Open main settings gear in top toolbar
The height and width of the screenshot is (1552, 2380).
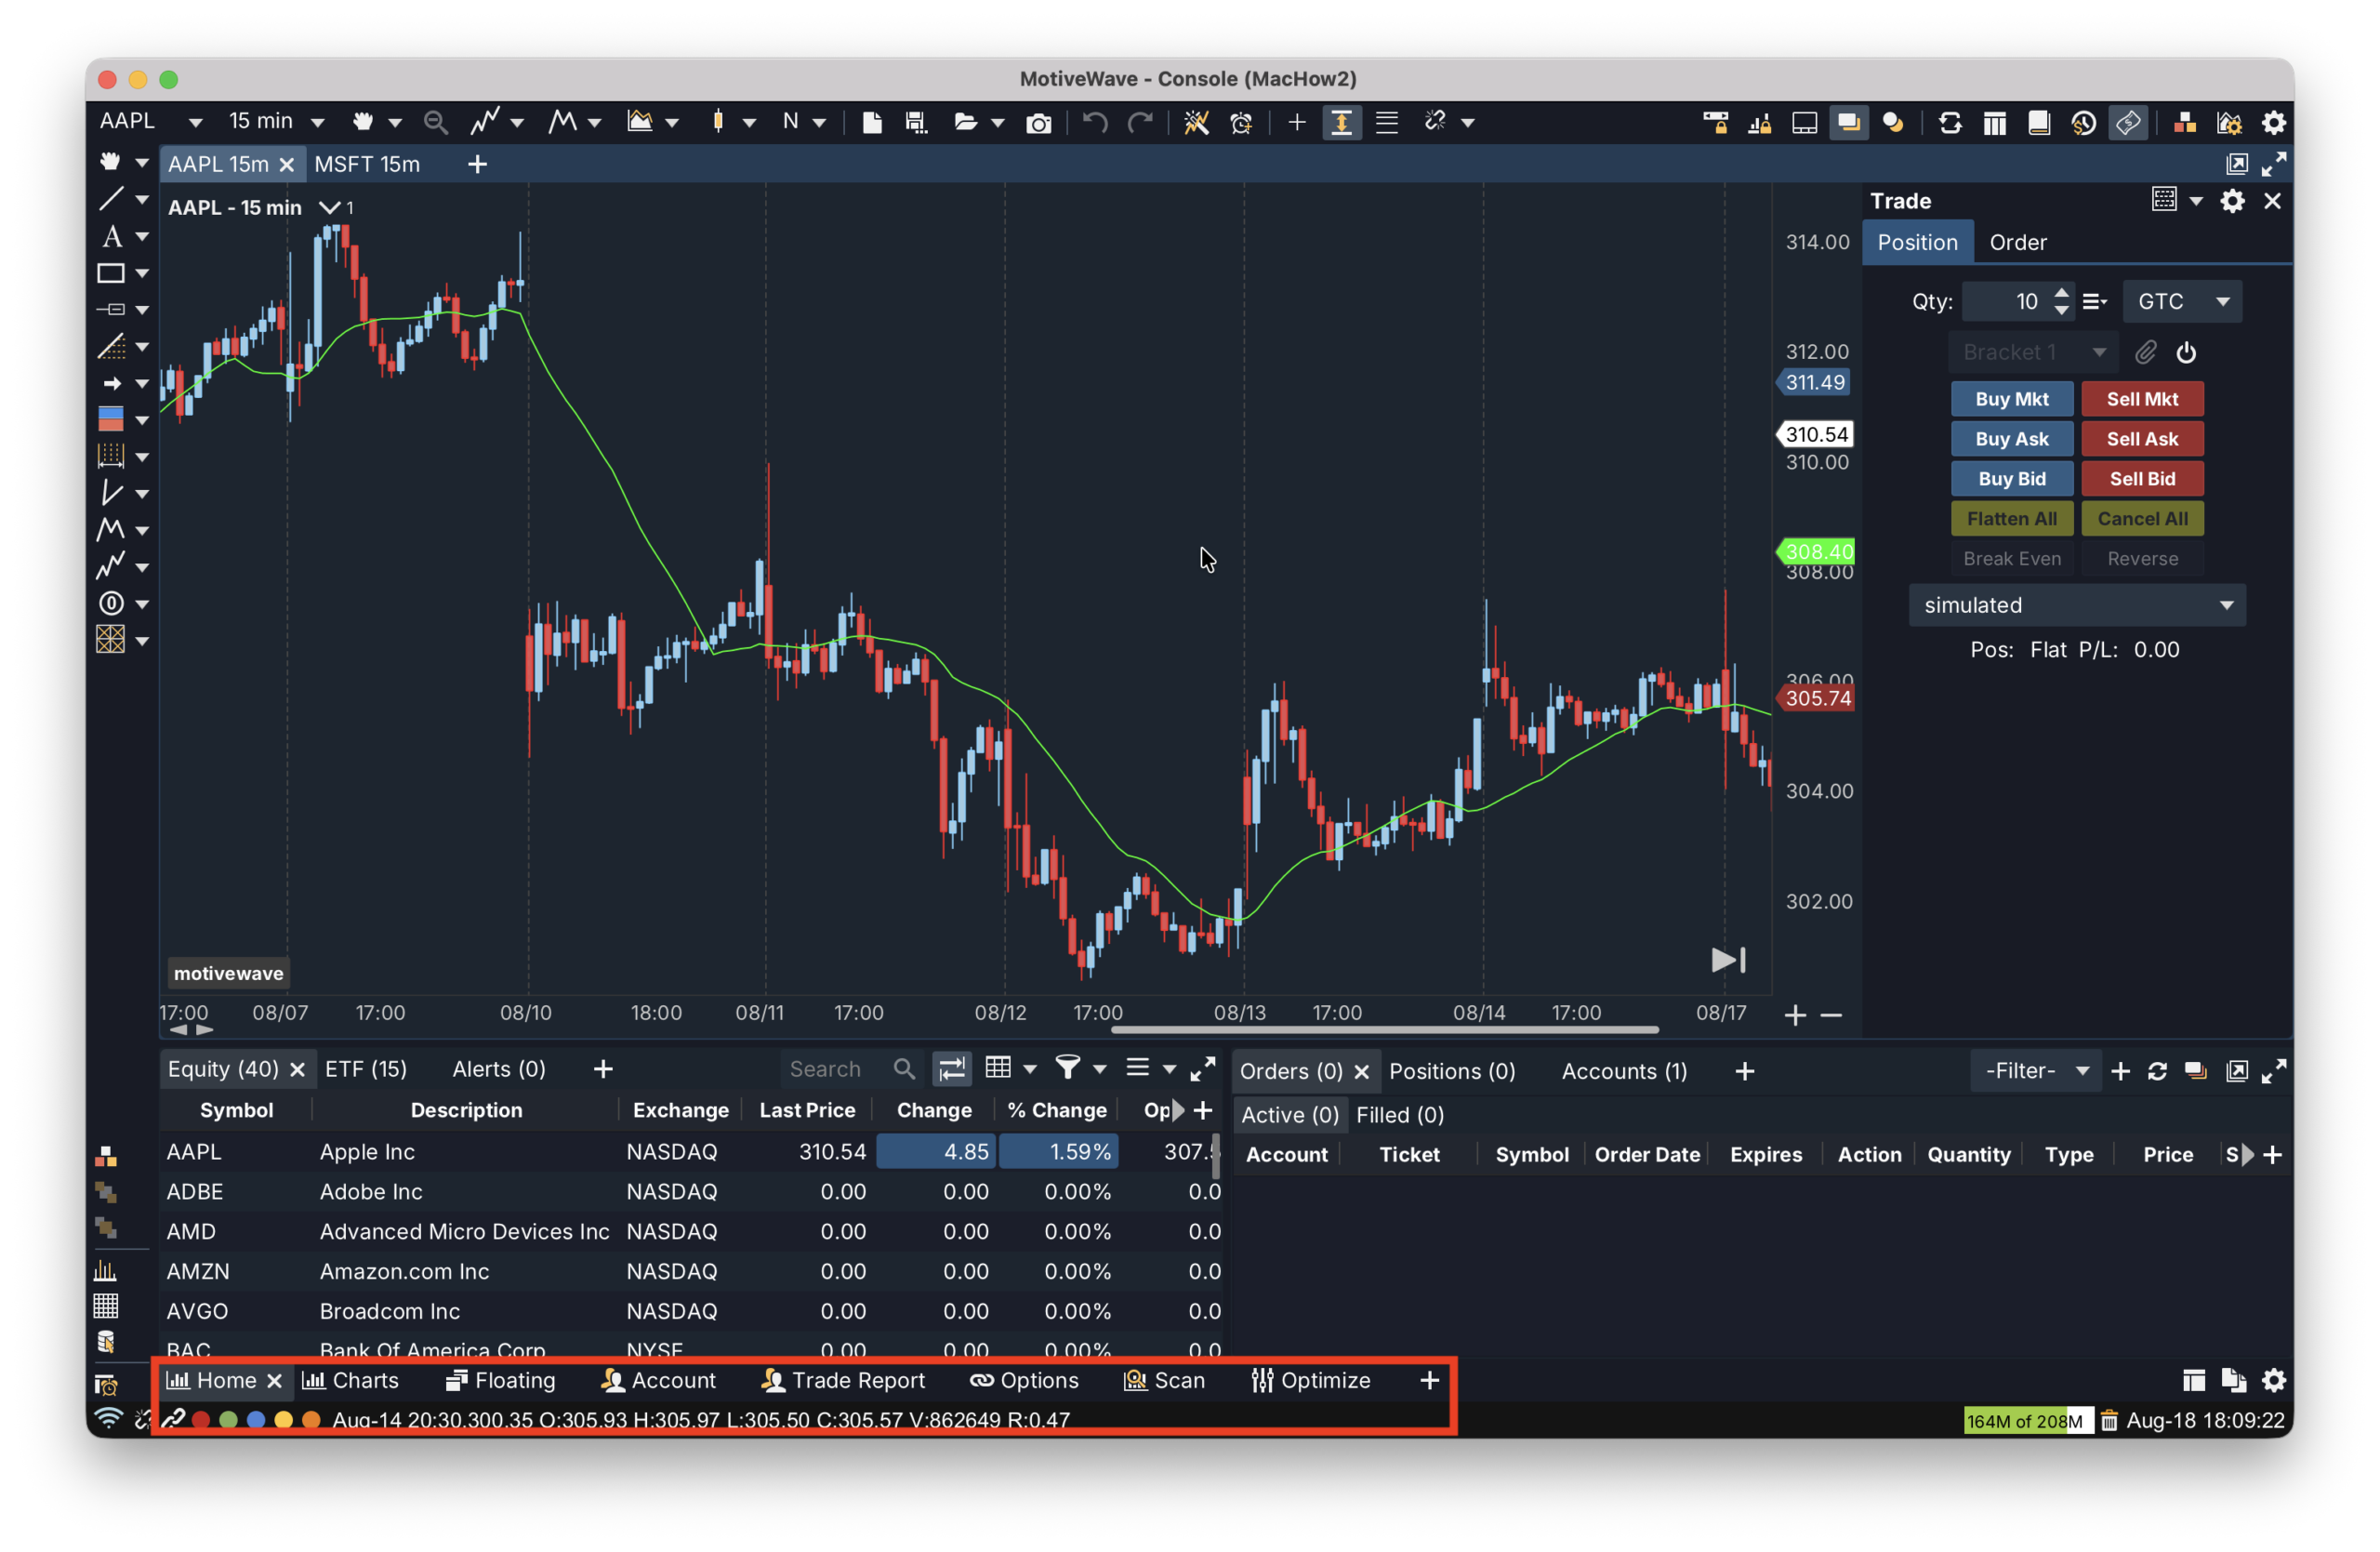tap(2274, 123)
